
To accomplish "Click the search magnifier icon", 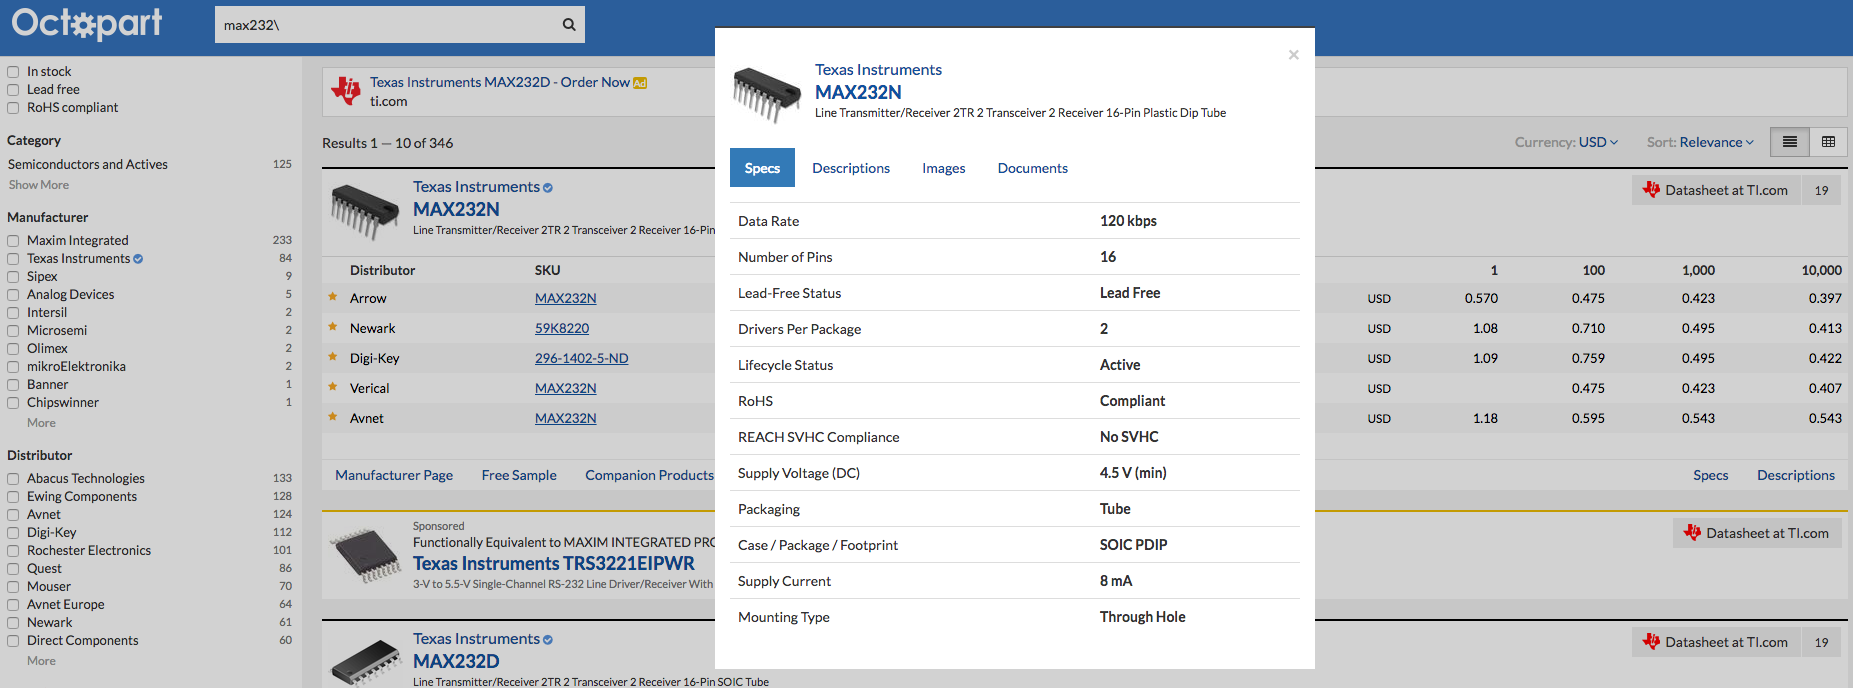I will [569, 25].
